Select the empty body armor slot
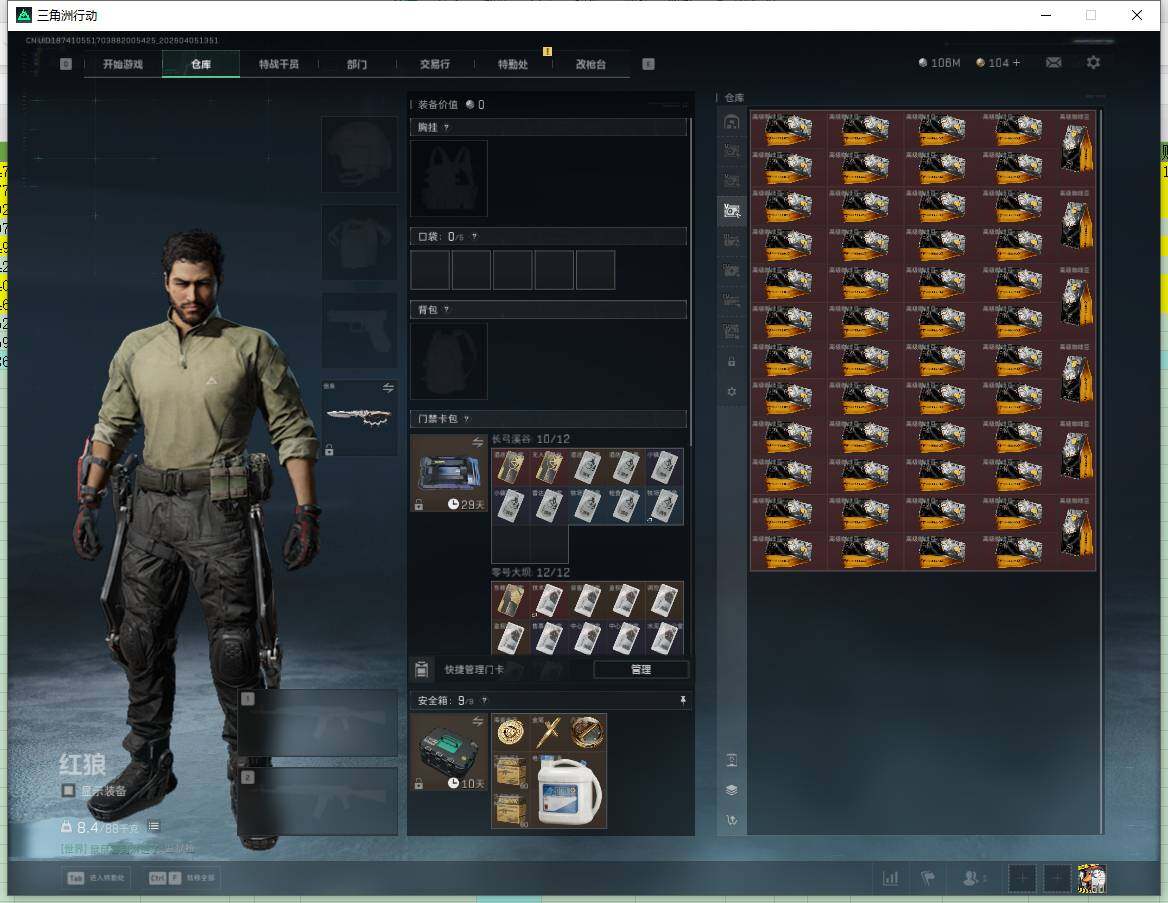Screen dimensions: 1168x903 [359, 243]
